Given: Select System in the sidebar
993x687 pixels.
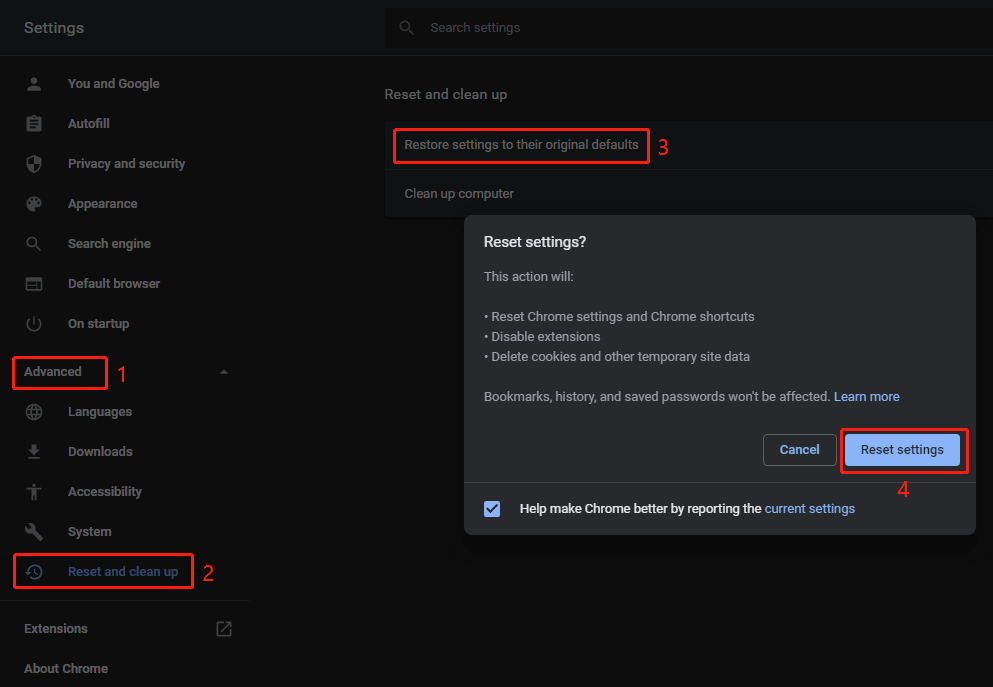Looking at the screenshot, I should (x=89, y=531).
